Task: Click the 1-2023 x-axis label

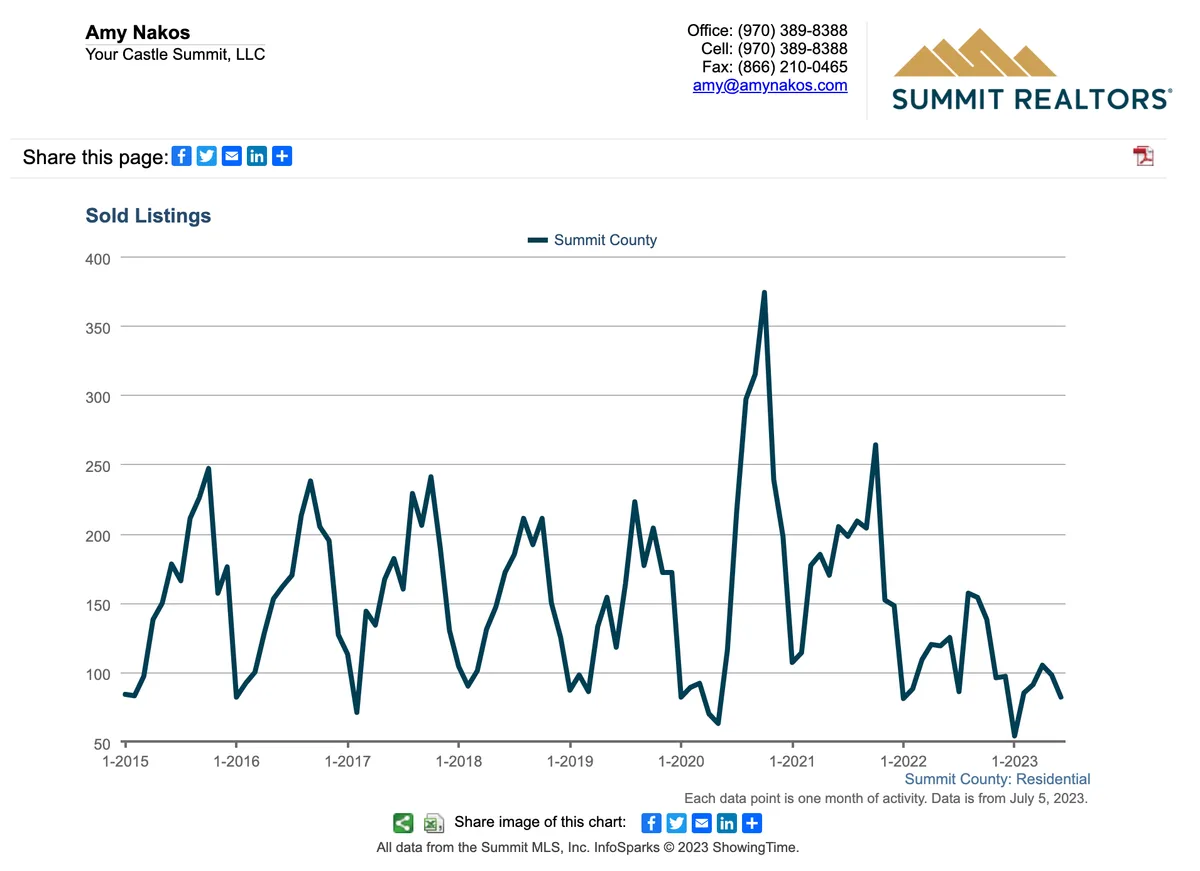Action: pos(1014,761)
